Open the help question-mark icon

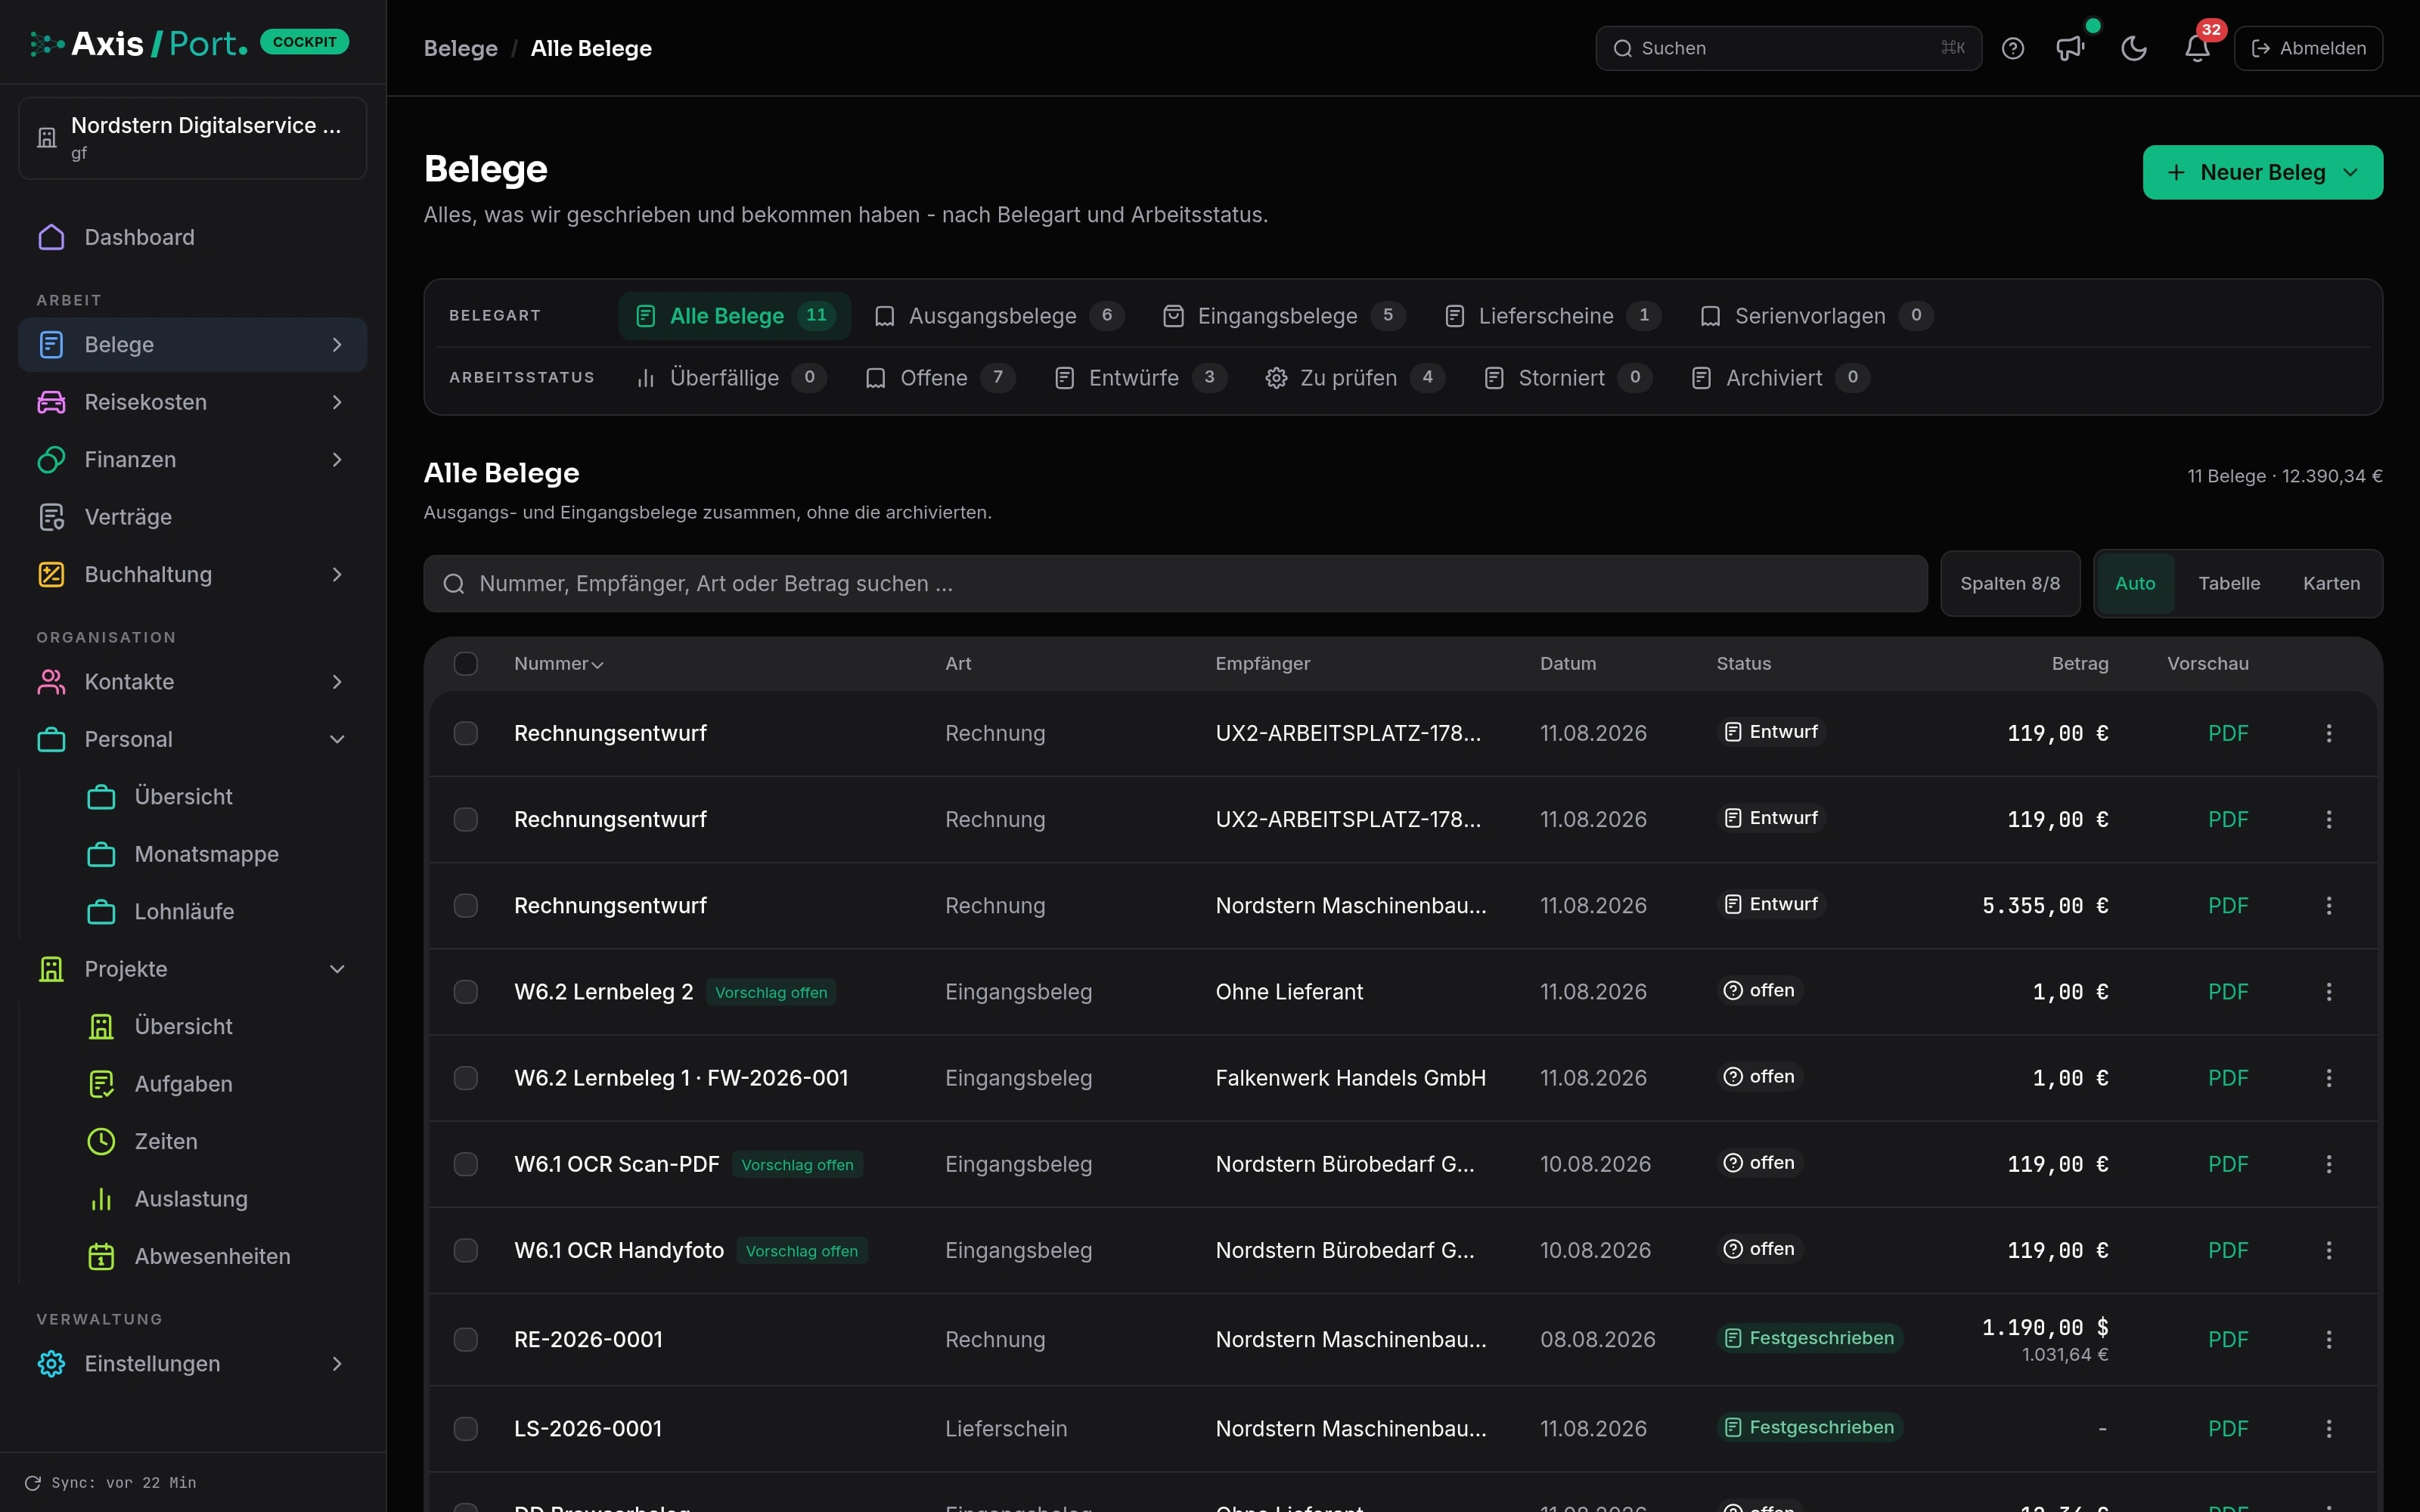click(2012, 48)
